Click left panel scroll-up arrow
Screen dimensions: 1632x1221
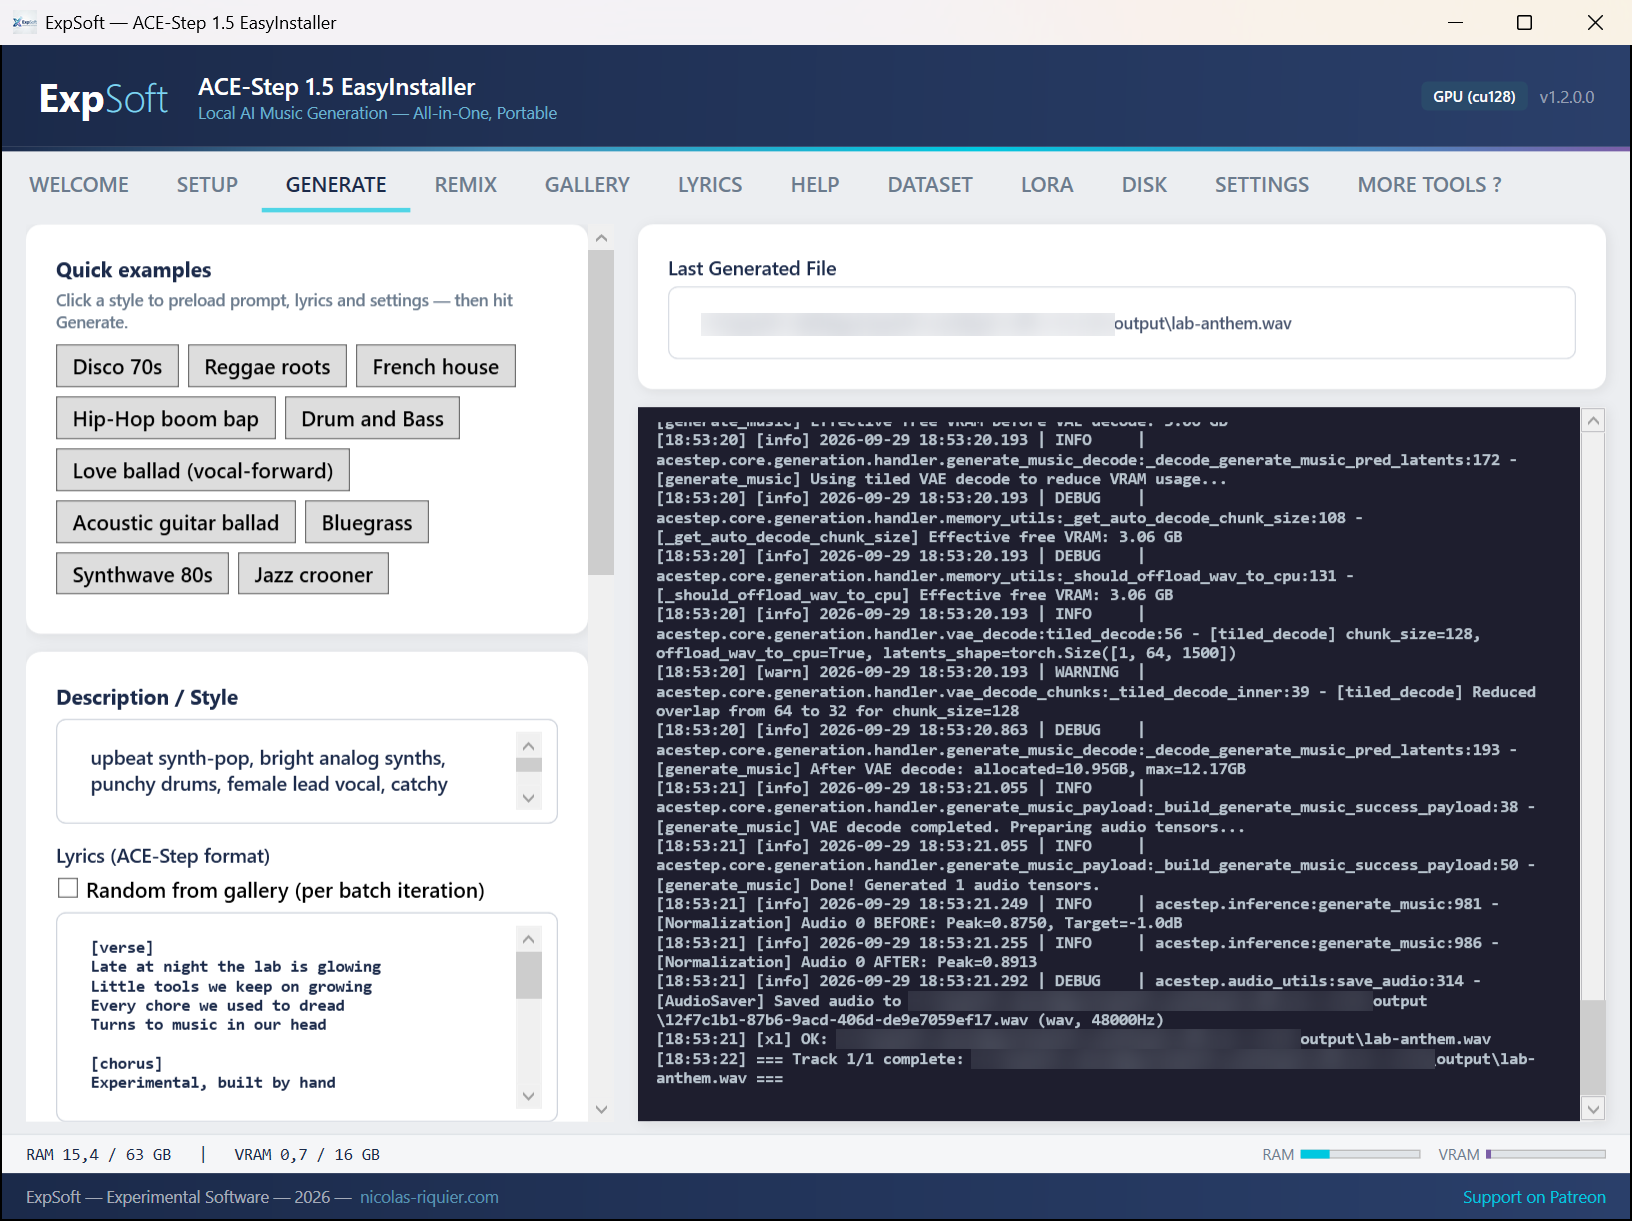coord(601,238)
